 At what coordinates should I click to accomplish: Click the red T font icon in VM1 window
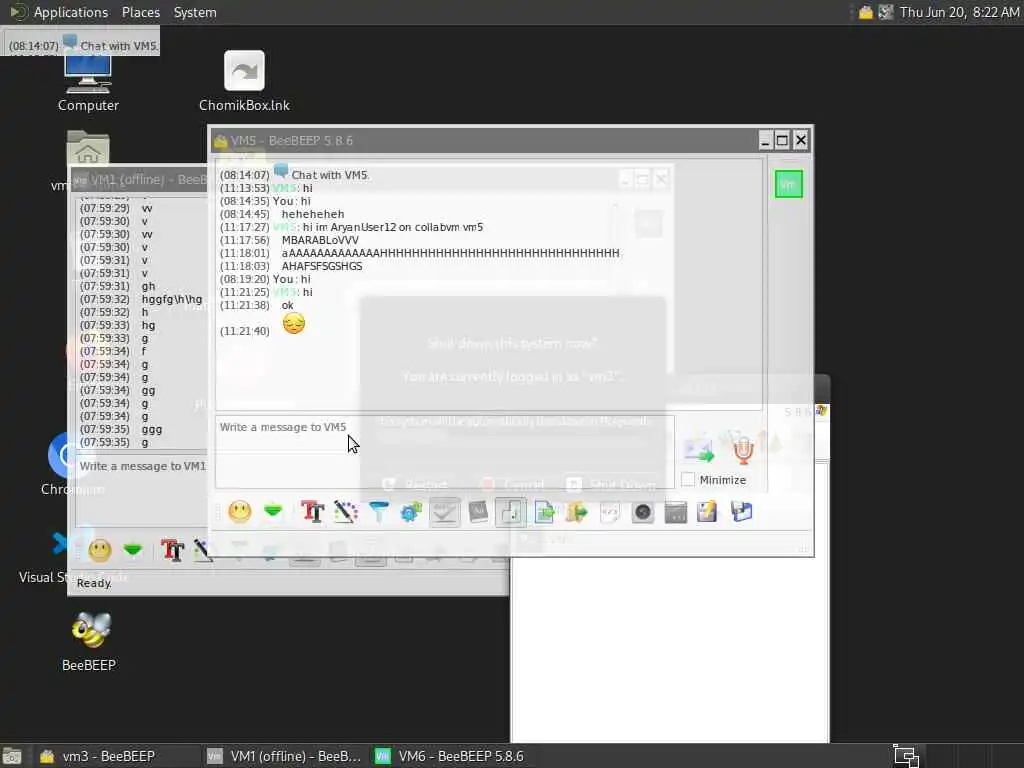172,551
